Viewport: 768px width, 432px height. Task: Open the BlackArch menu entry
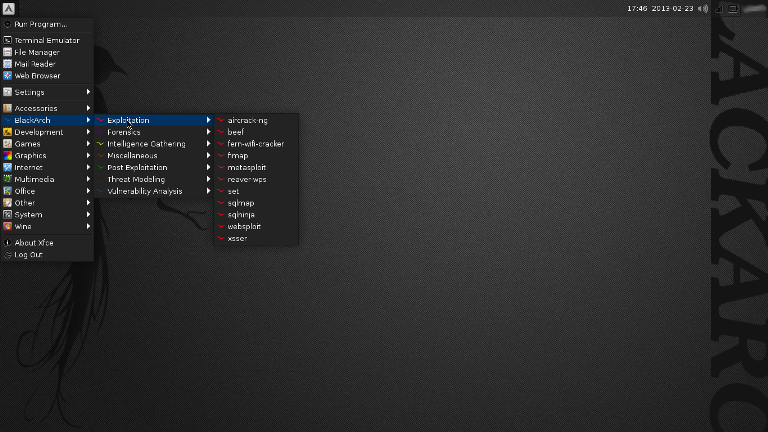coord(47,120)
